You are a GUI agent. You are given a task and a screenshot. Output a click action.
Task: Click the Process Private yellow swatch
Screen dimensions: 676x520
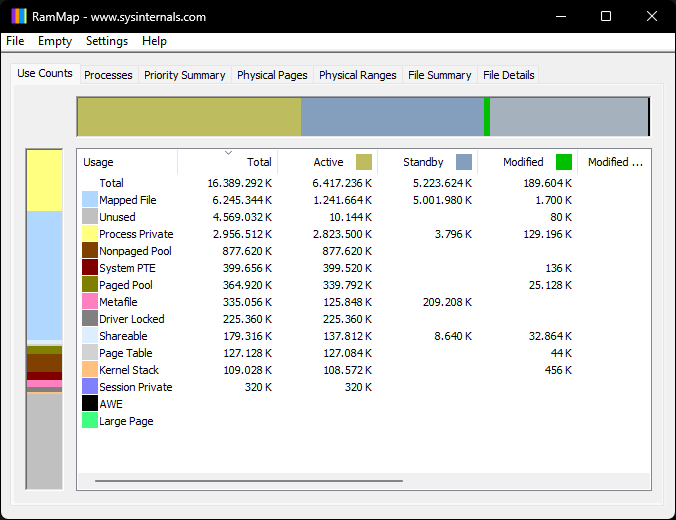pos(90,234)
